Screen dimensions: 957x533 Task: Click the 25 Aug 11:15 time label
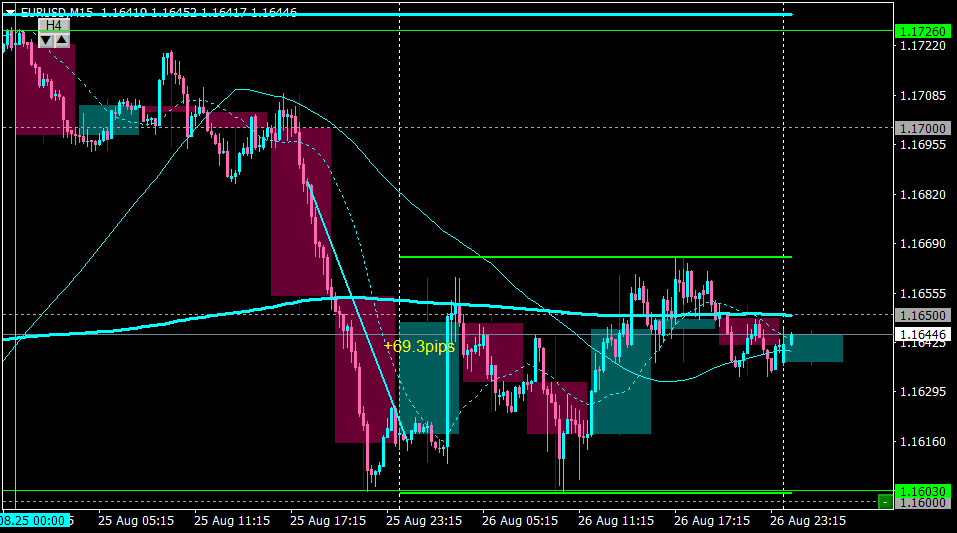(232, 521)
